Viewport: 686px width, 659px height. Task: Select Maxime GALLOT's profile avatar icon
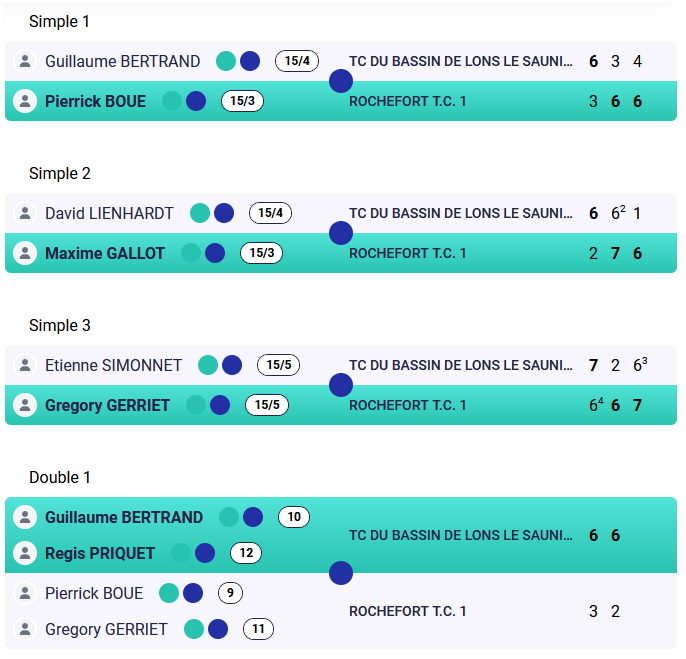point(25,253)
